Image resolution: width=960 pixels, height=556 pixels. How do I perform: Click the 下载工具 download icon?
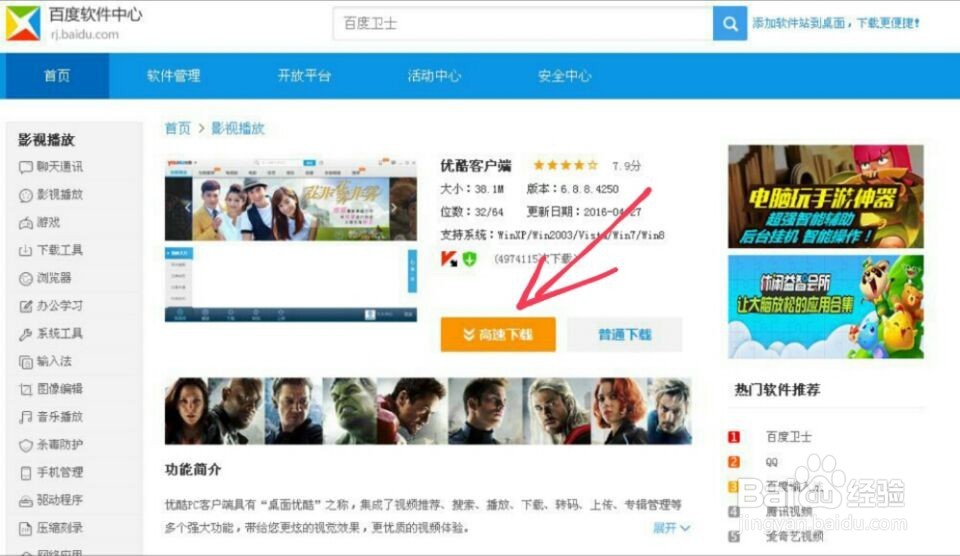tap(26, 250)
